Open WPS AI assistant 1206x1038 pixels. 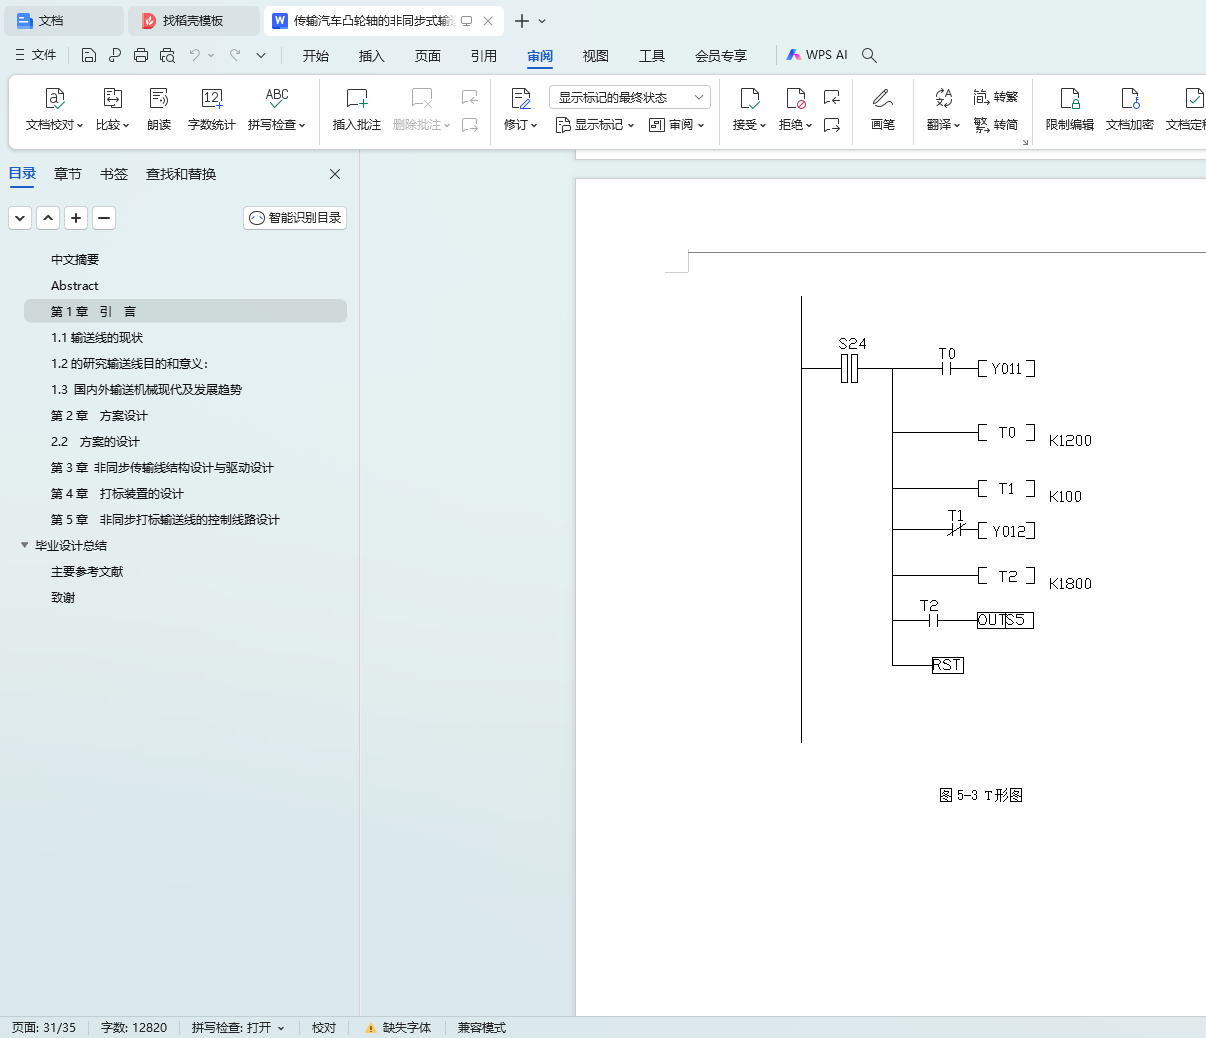click(x=817, y=55)
